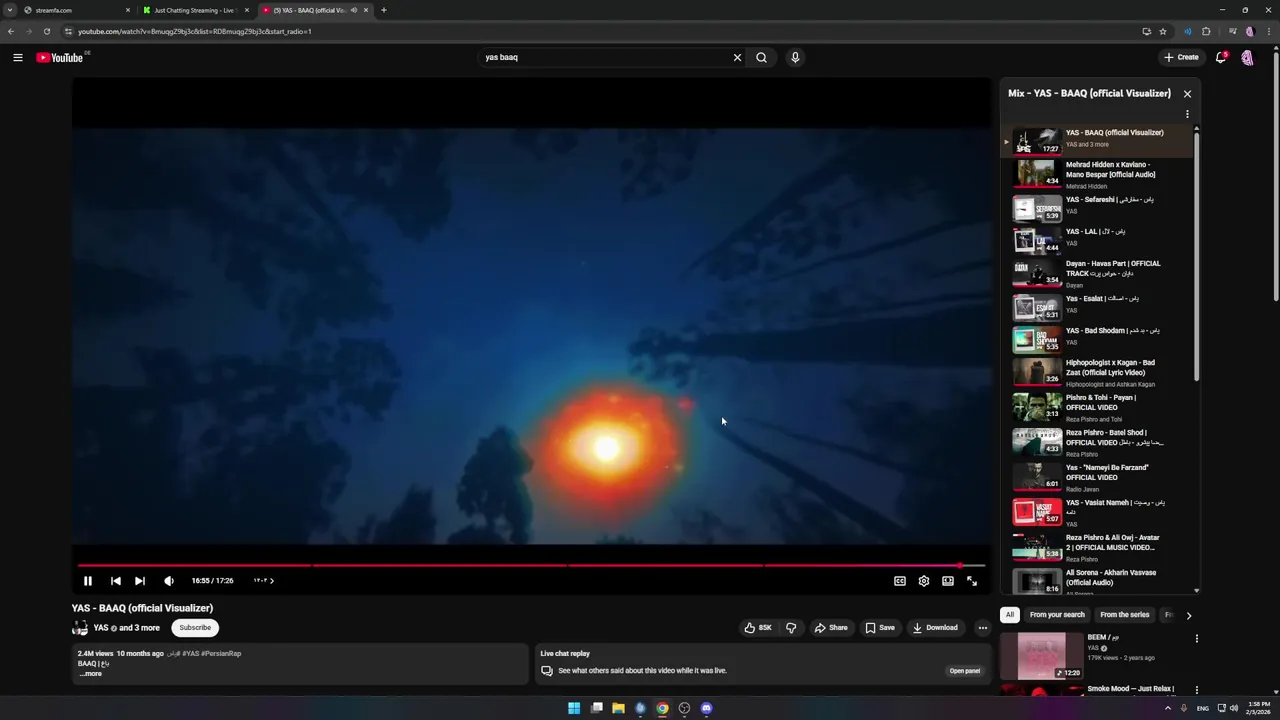
Task: Share the video
Action: click(x=831, y=628)
